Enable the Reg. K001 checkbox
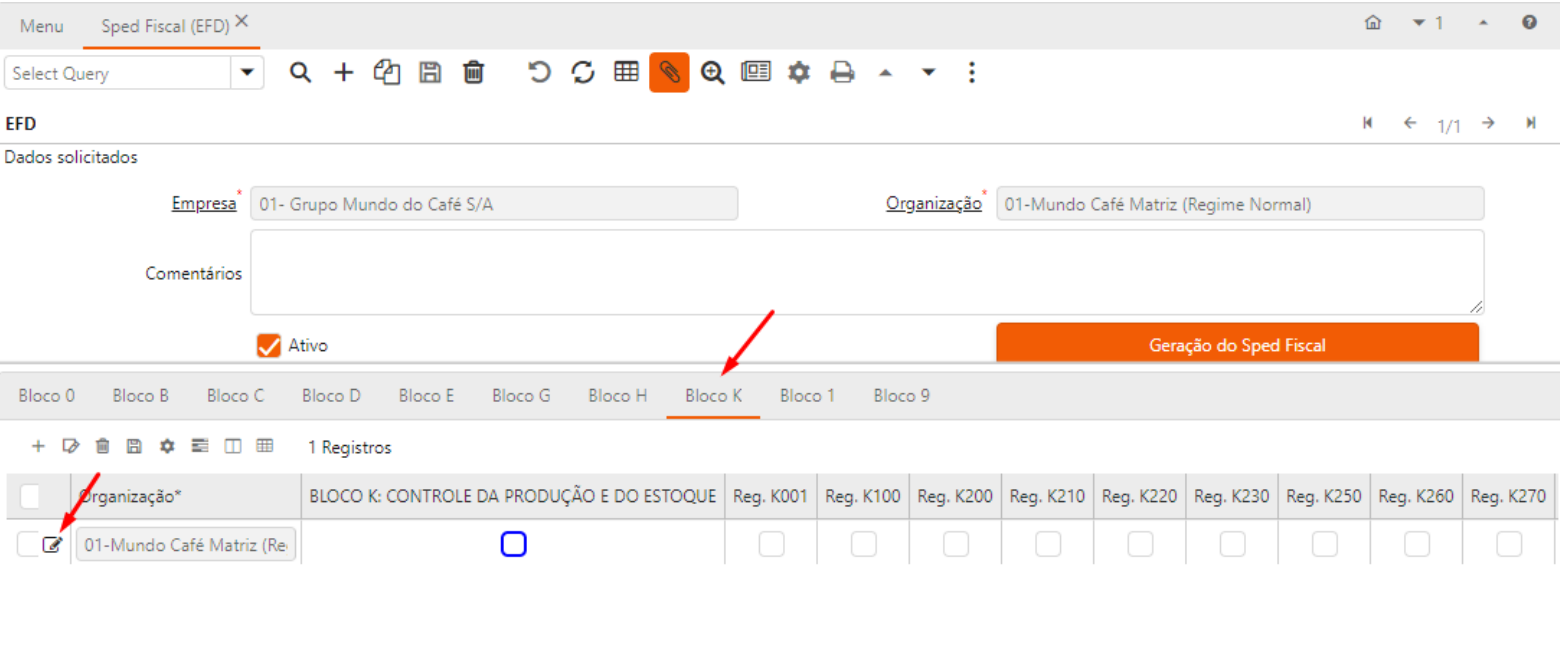This screenshot has height=655, width=1560. pos(771,544)
